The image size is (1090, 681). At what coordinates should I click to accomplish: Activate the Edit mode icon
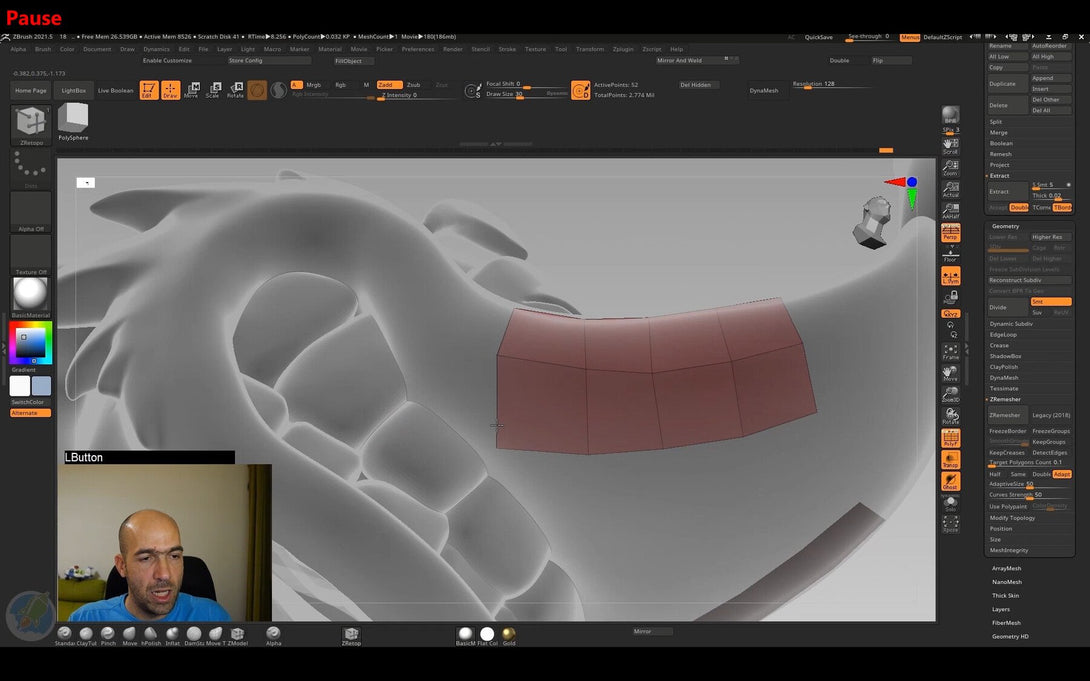149,90
